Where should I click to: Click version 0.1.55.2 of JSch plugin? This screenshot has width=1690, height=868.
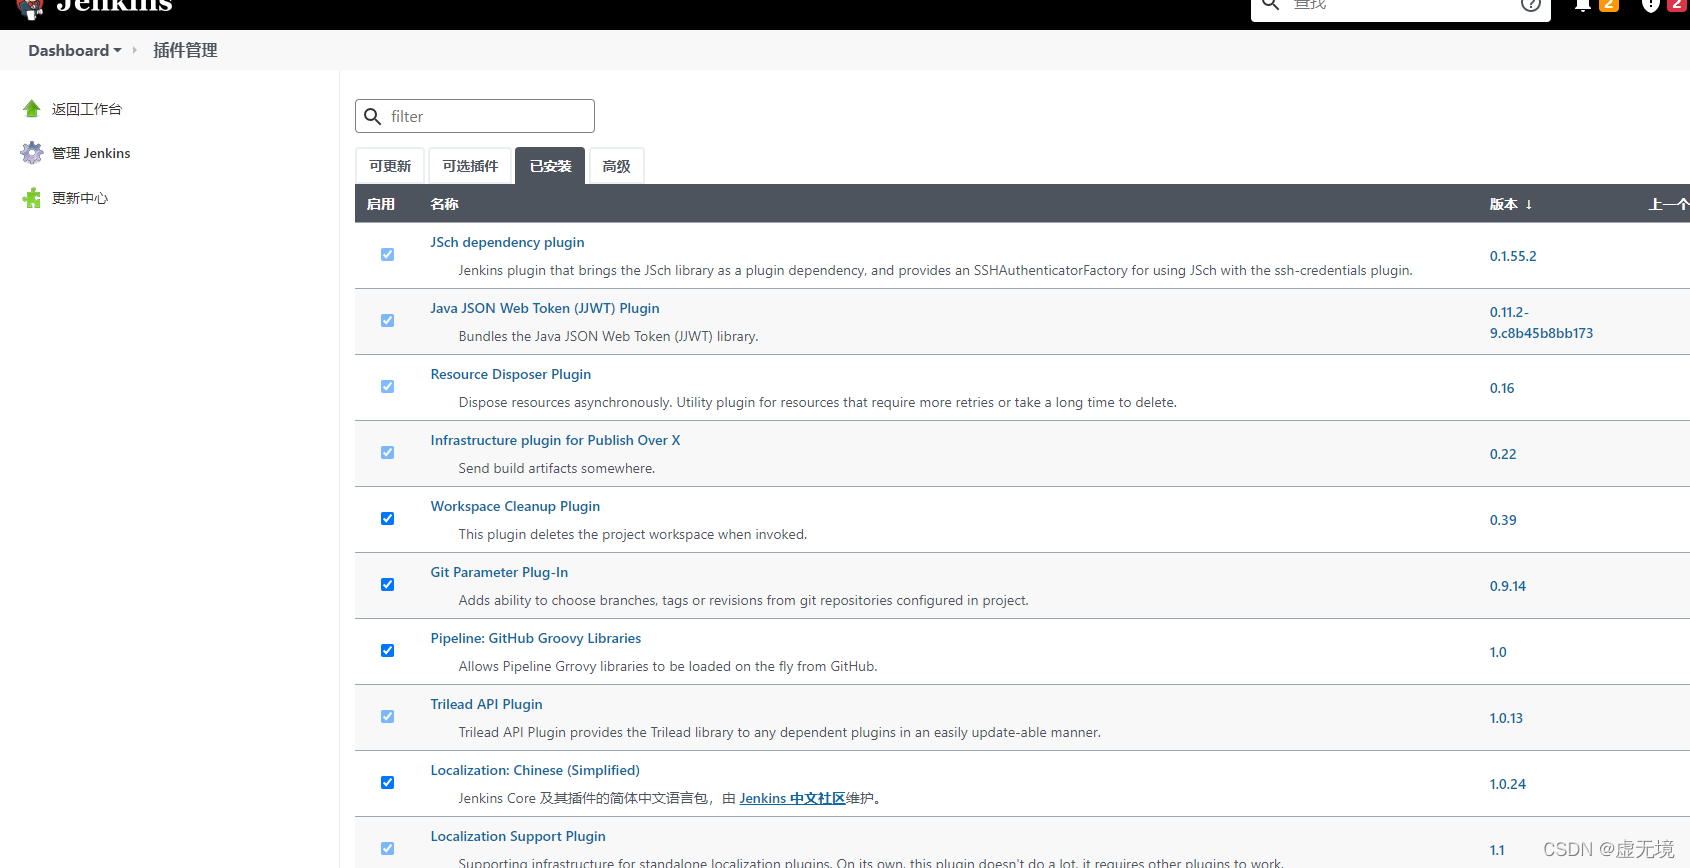click(1513, 257)
